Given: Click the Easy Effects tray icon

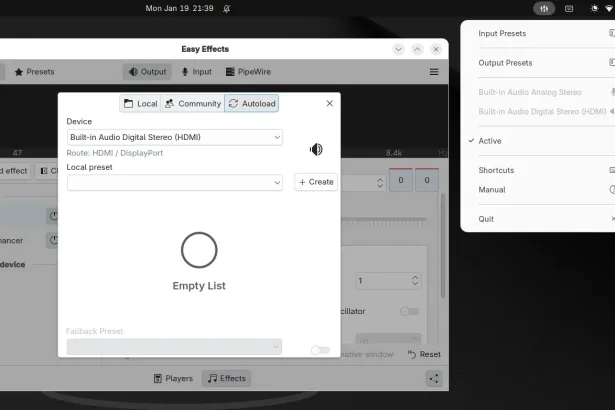Looking at the screenshot, I should point(544,8).
